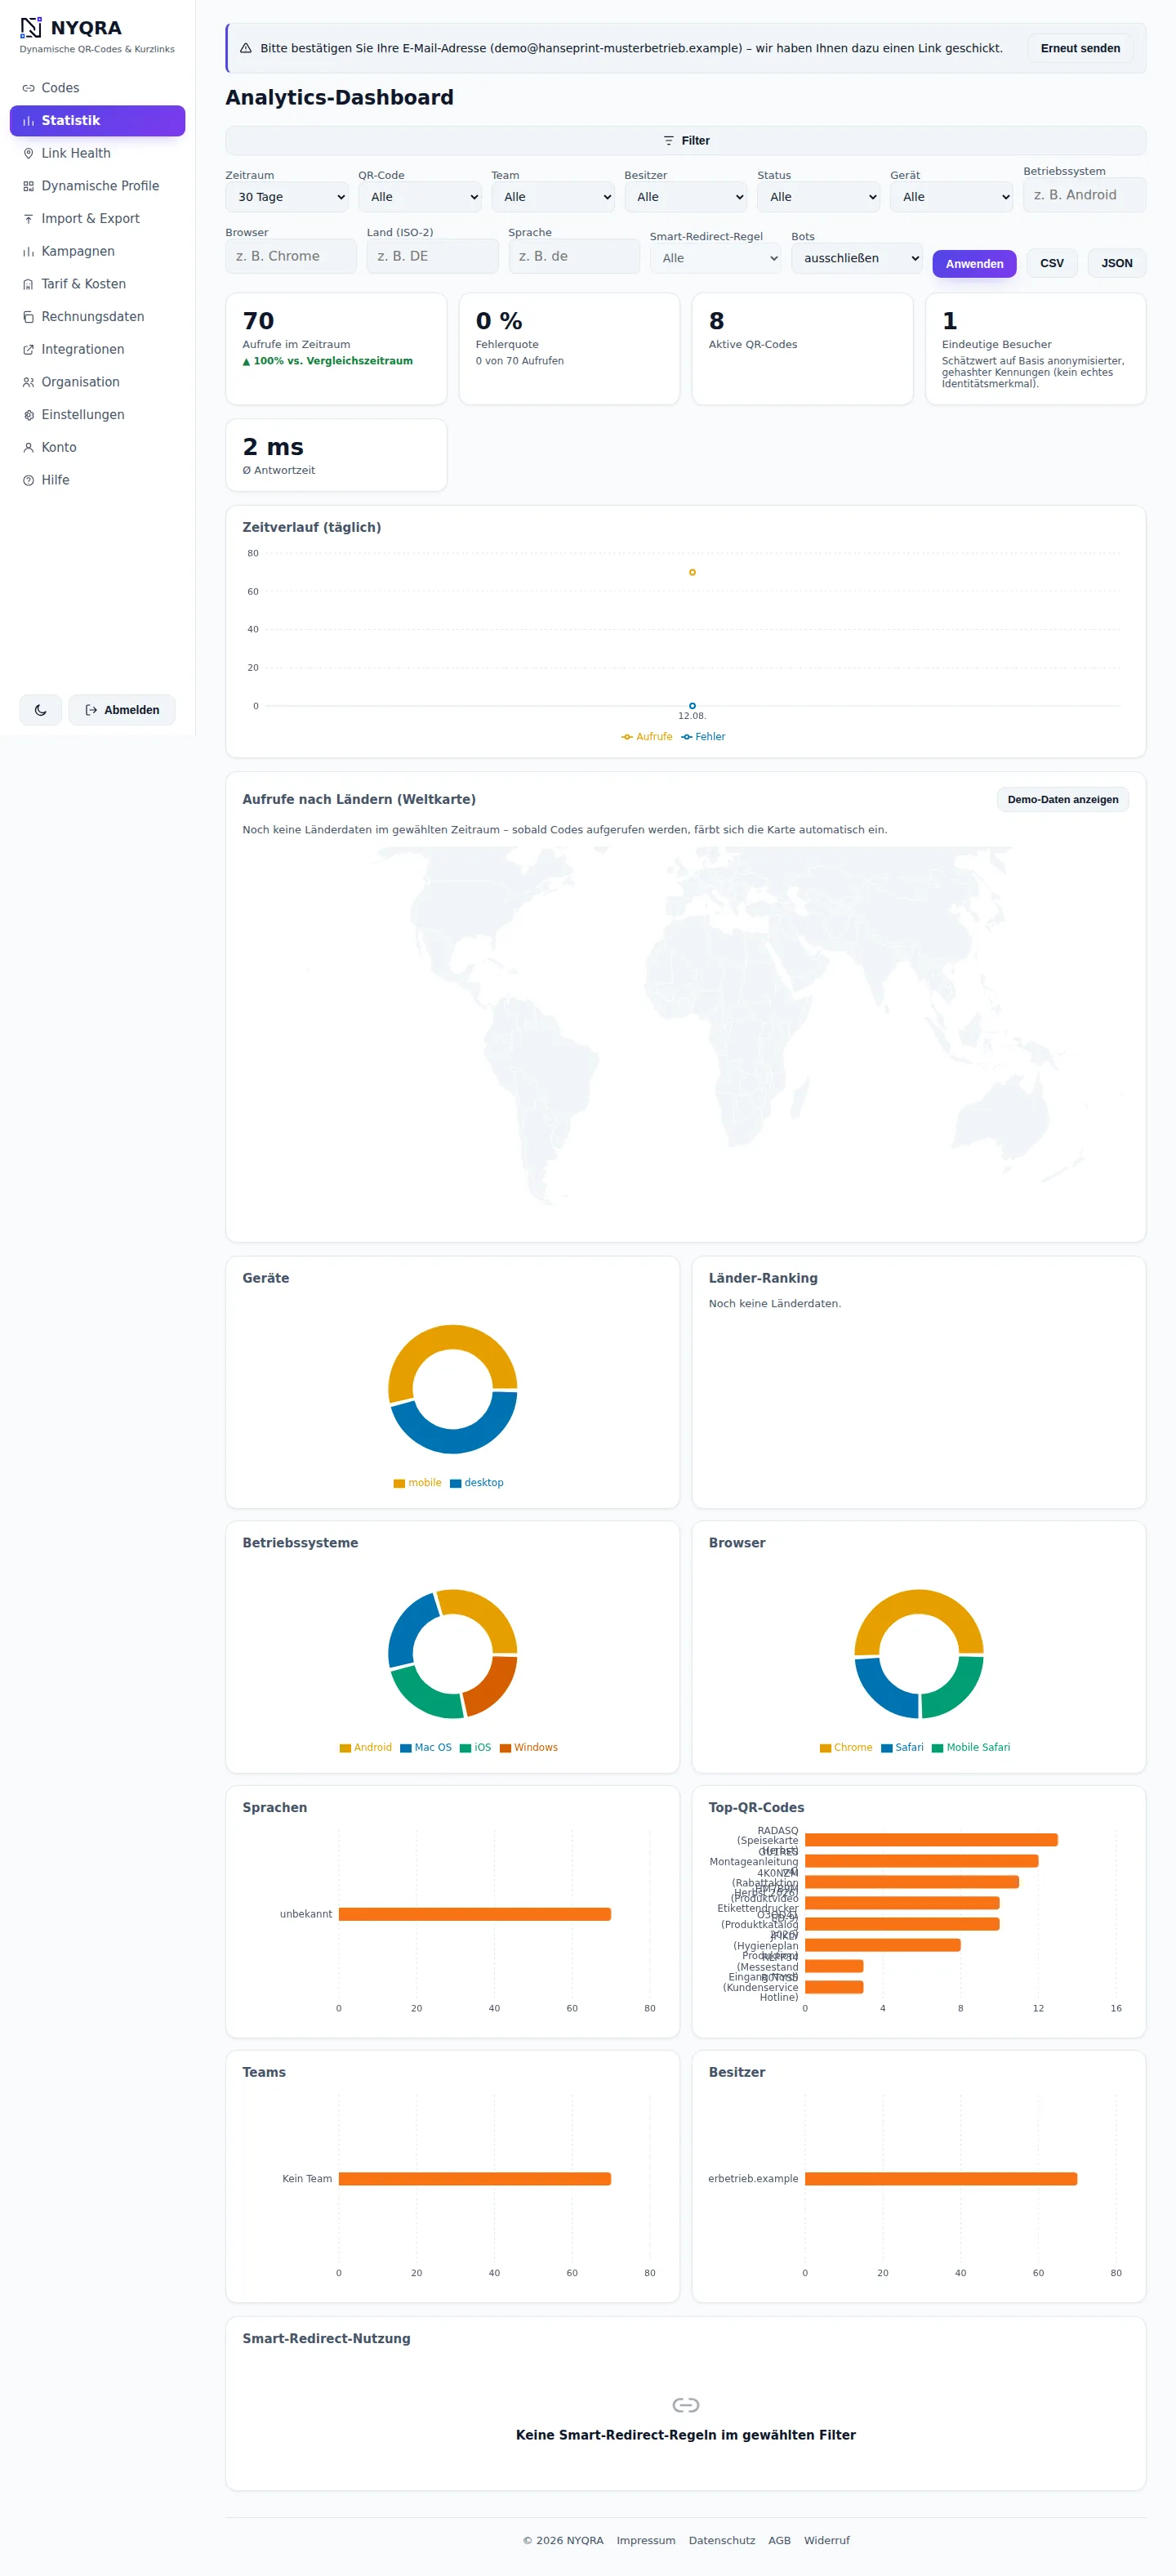Screen dimensions: 1176x2576
Task: Navigate to Kampagnen
Action: (x=97, y=251)
